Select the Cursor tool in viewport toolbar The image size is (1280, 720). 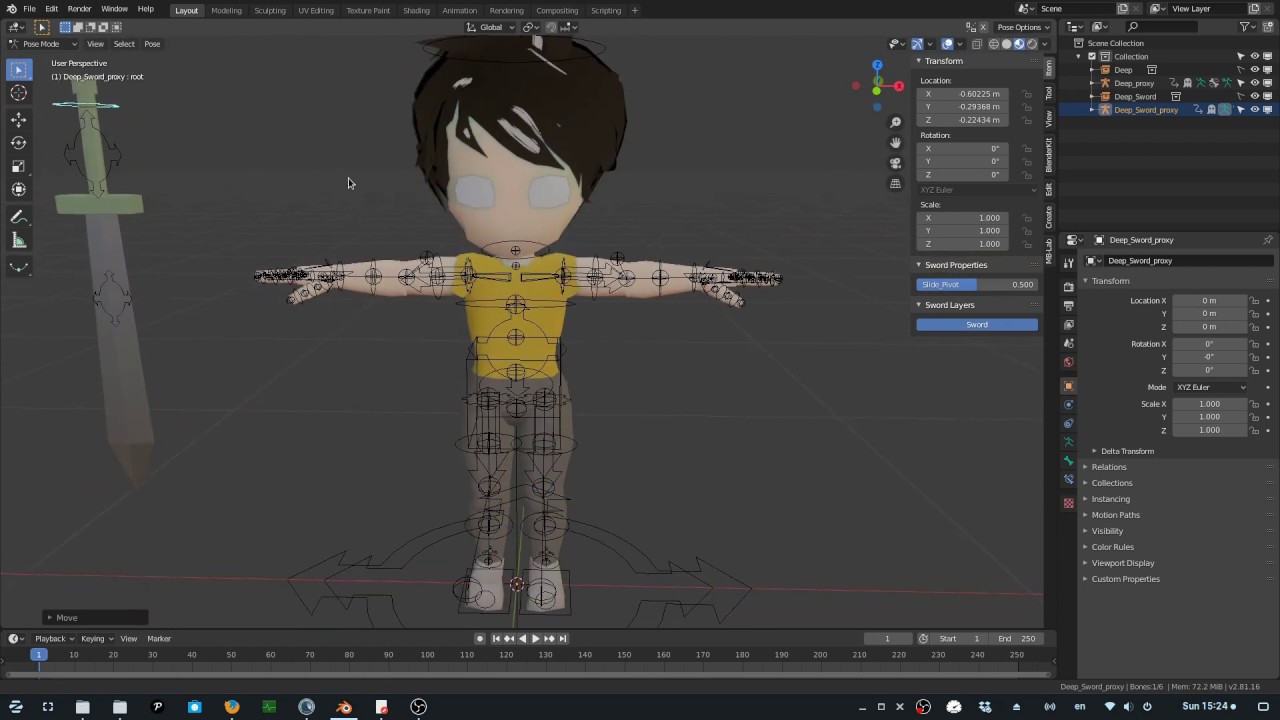click(18, 93)
